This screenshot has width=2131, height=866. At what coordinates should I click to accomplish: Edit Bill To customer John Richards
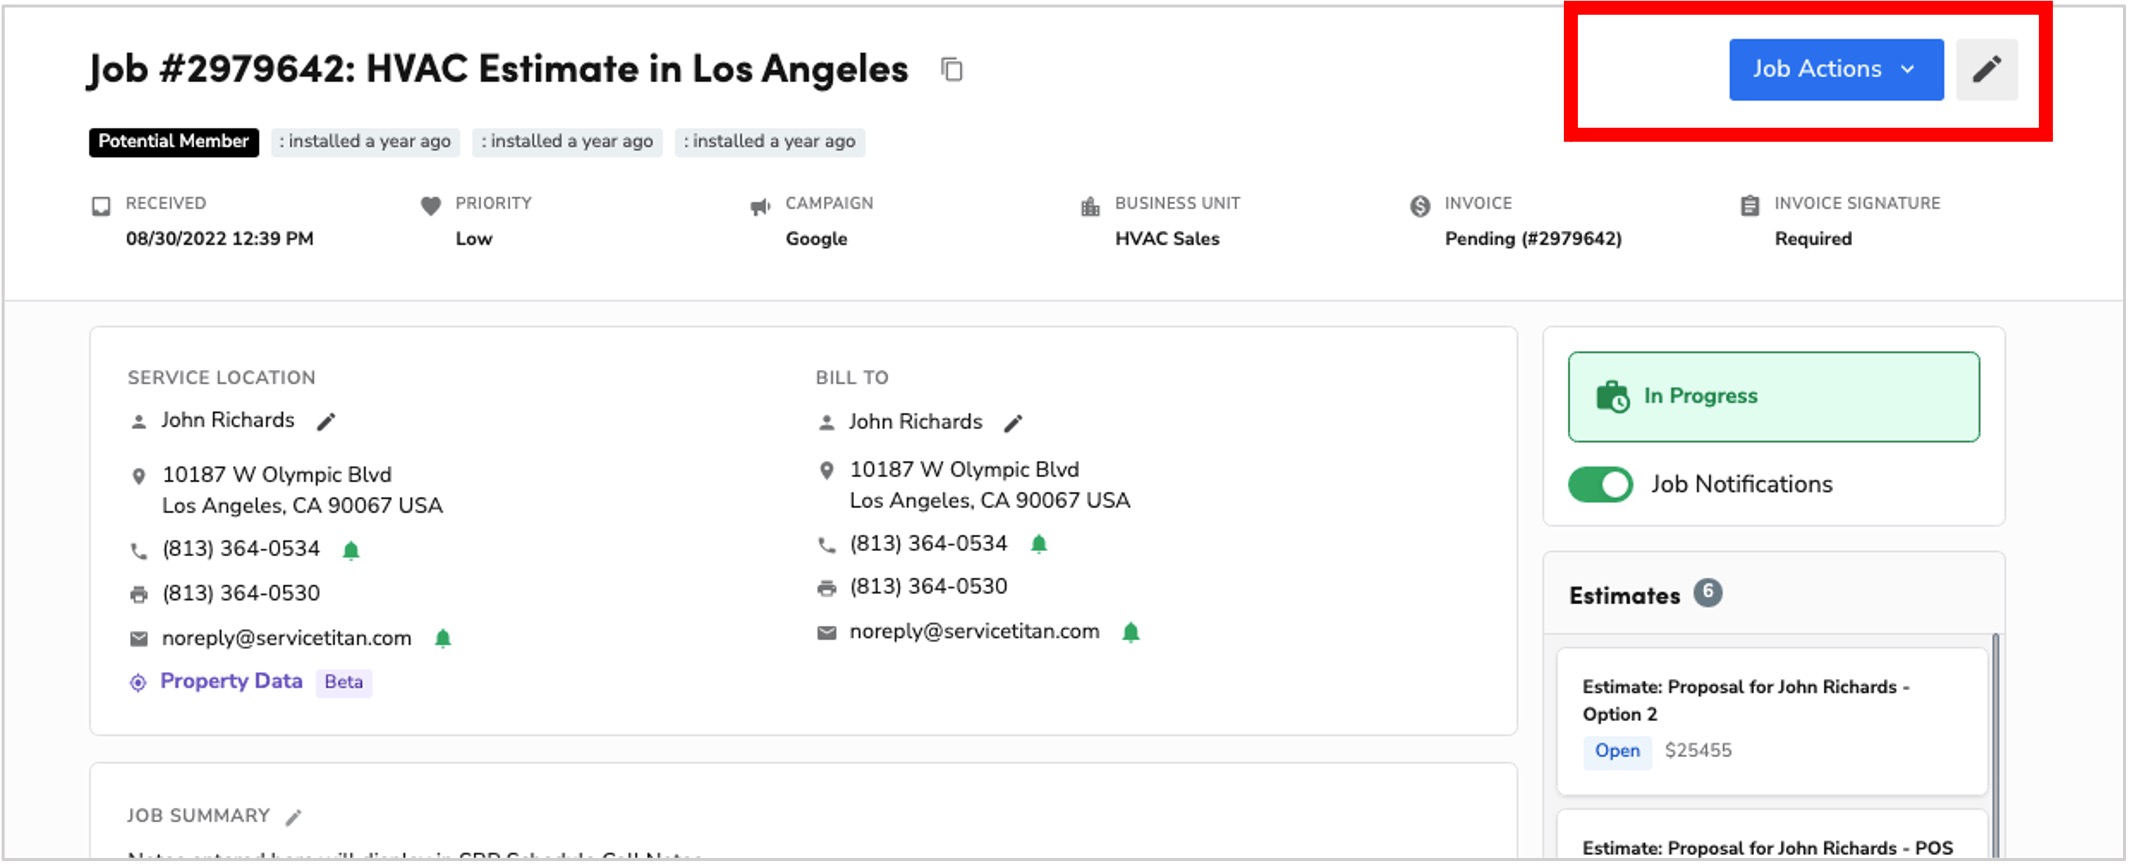pyautogui.click(x=1013, y=424)
